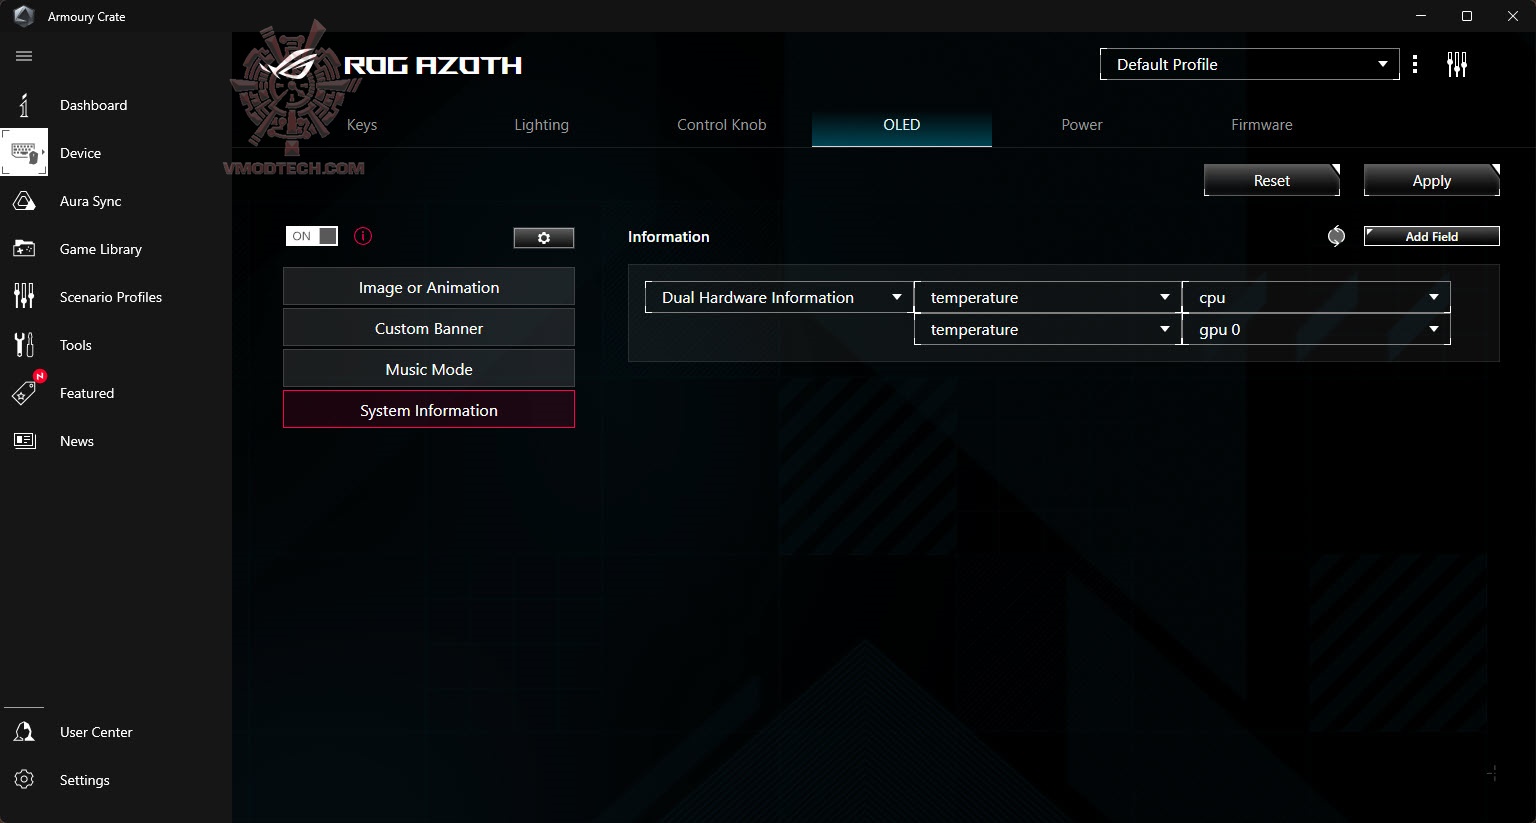Open the OLED gear settings button
Image resolution: width=1536 pixels, height=823 pixels.
click(x=544, y=238)
